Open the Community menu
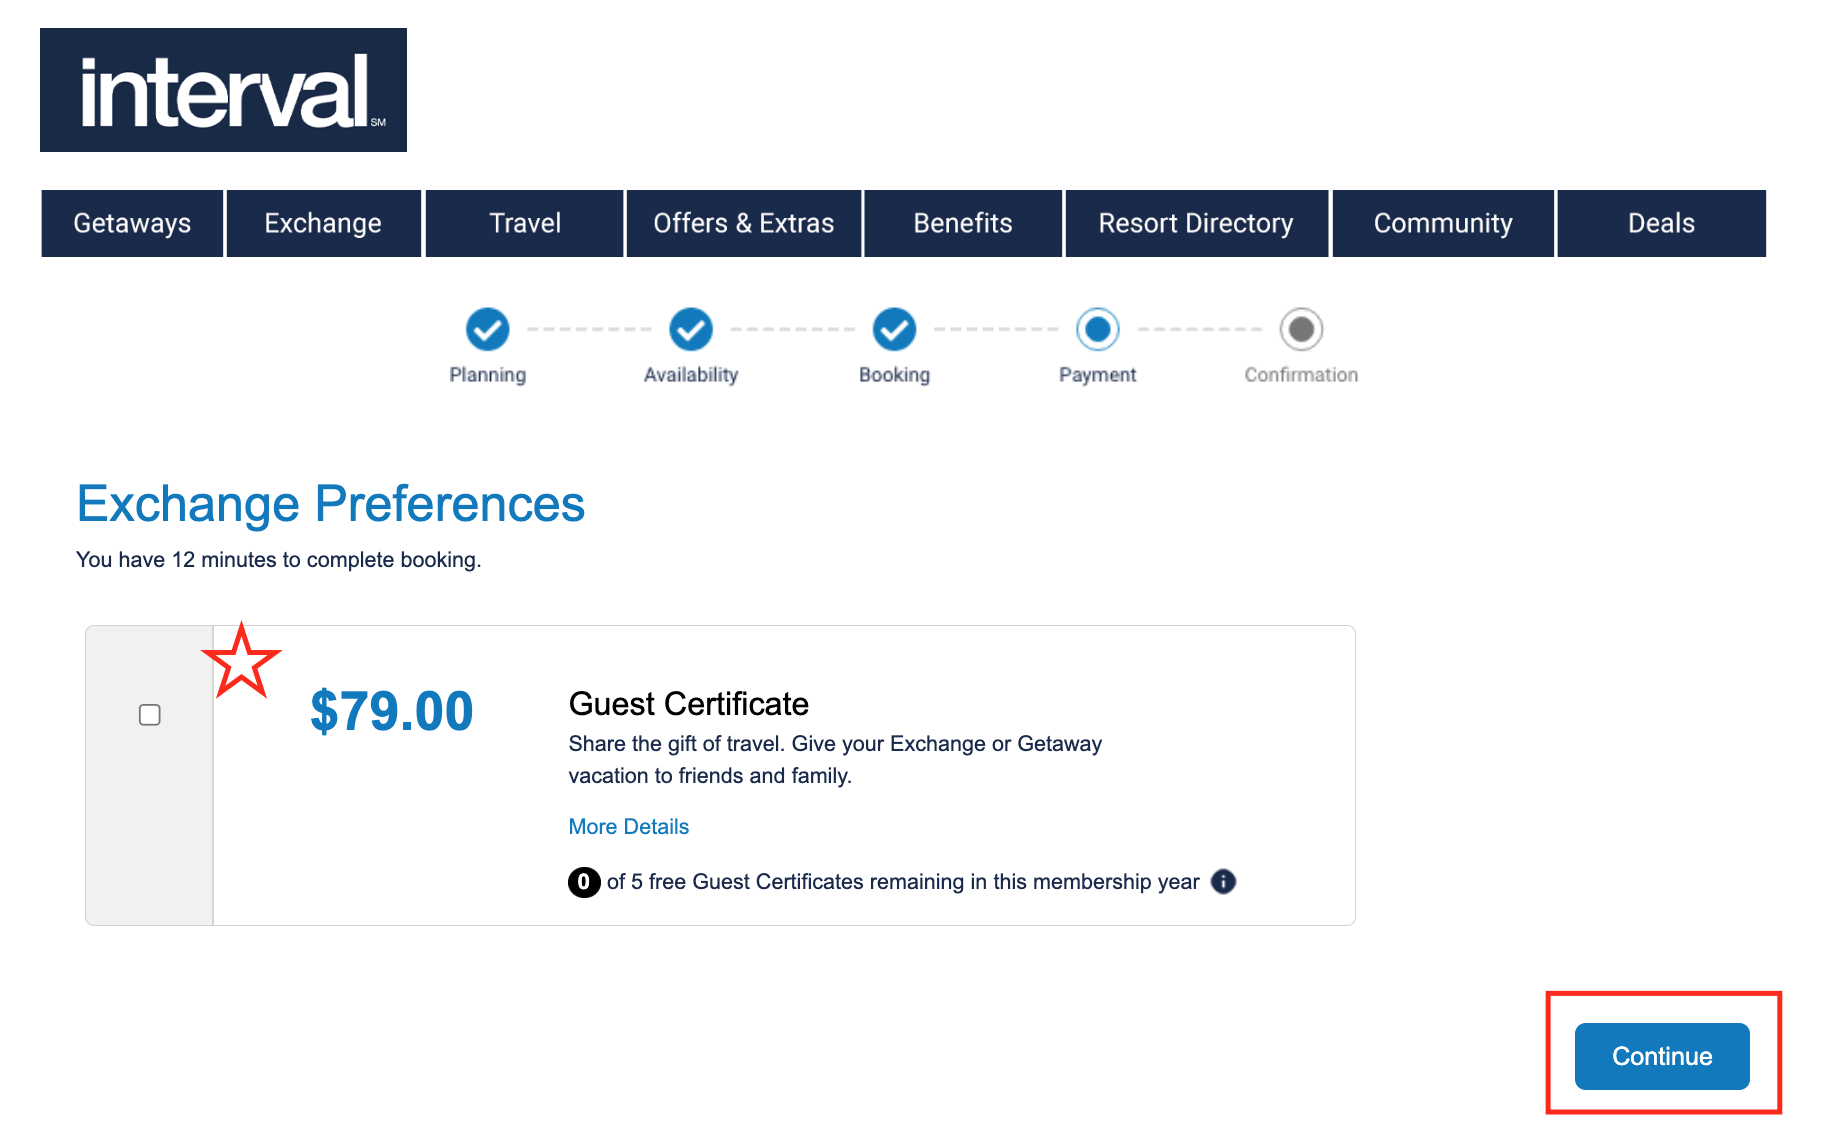Viewport: 1838px width, 1134px height. [x=1443, y=223]
